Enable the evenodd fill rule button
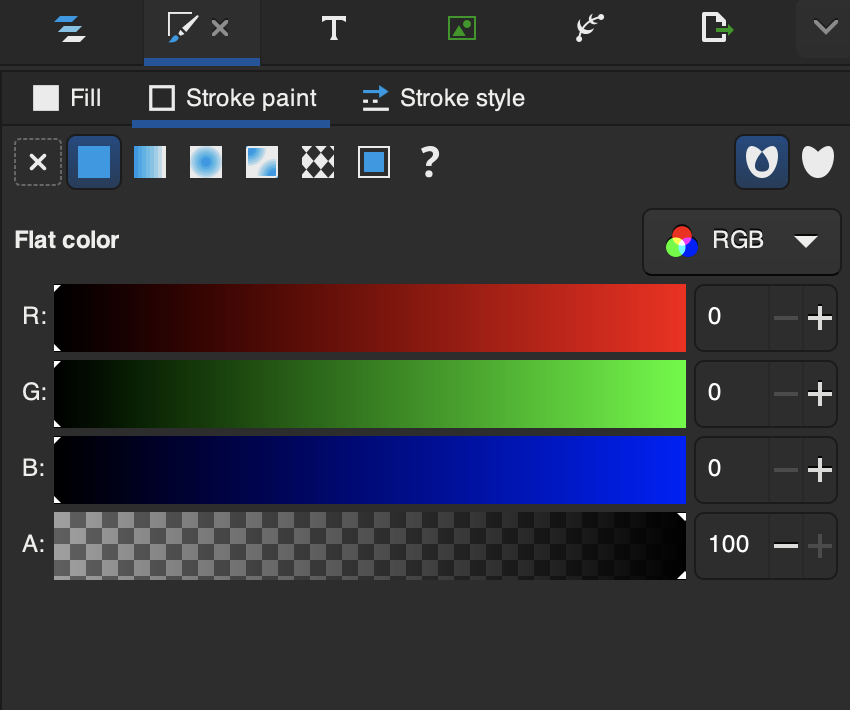Screen dimensions: 850x710 762,162
